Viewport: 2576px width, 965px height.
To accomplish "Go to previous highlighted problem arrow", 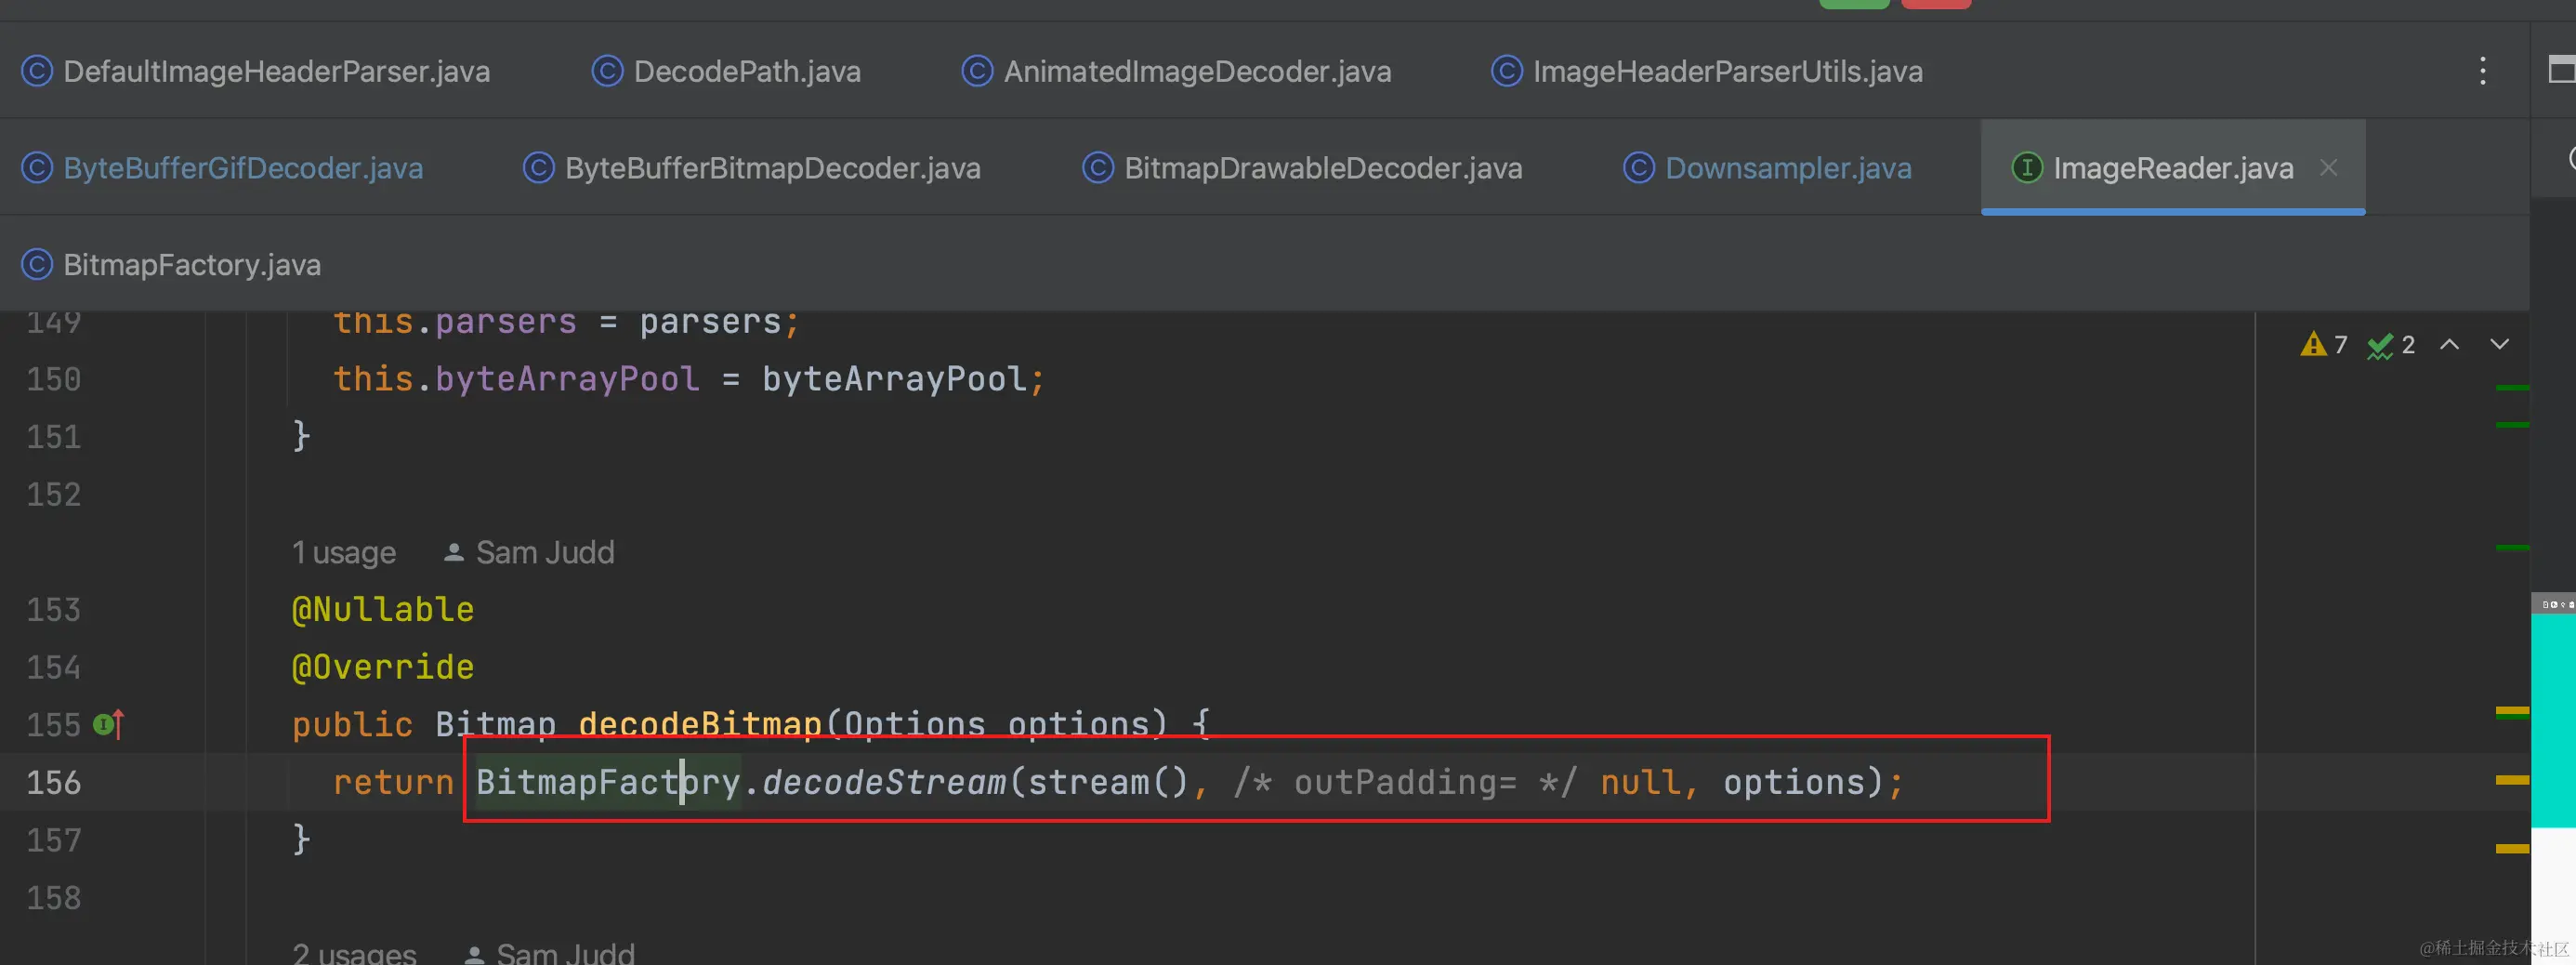I will (x=2449, y=344).
